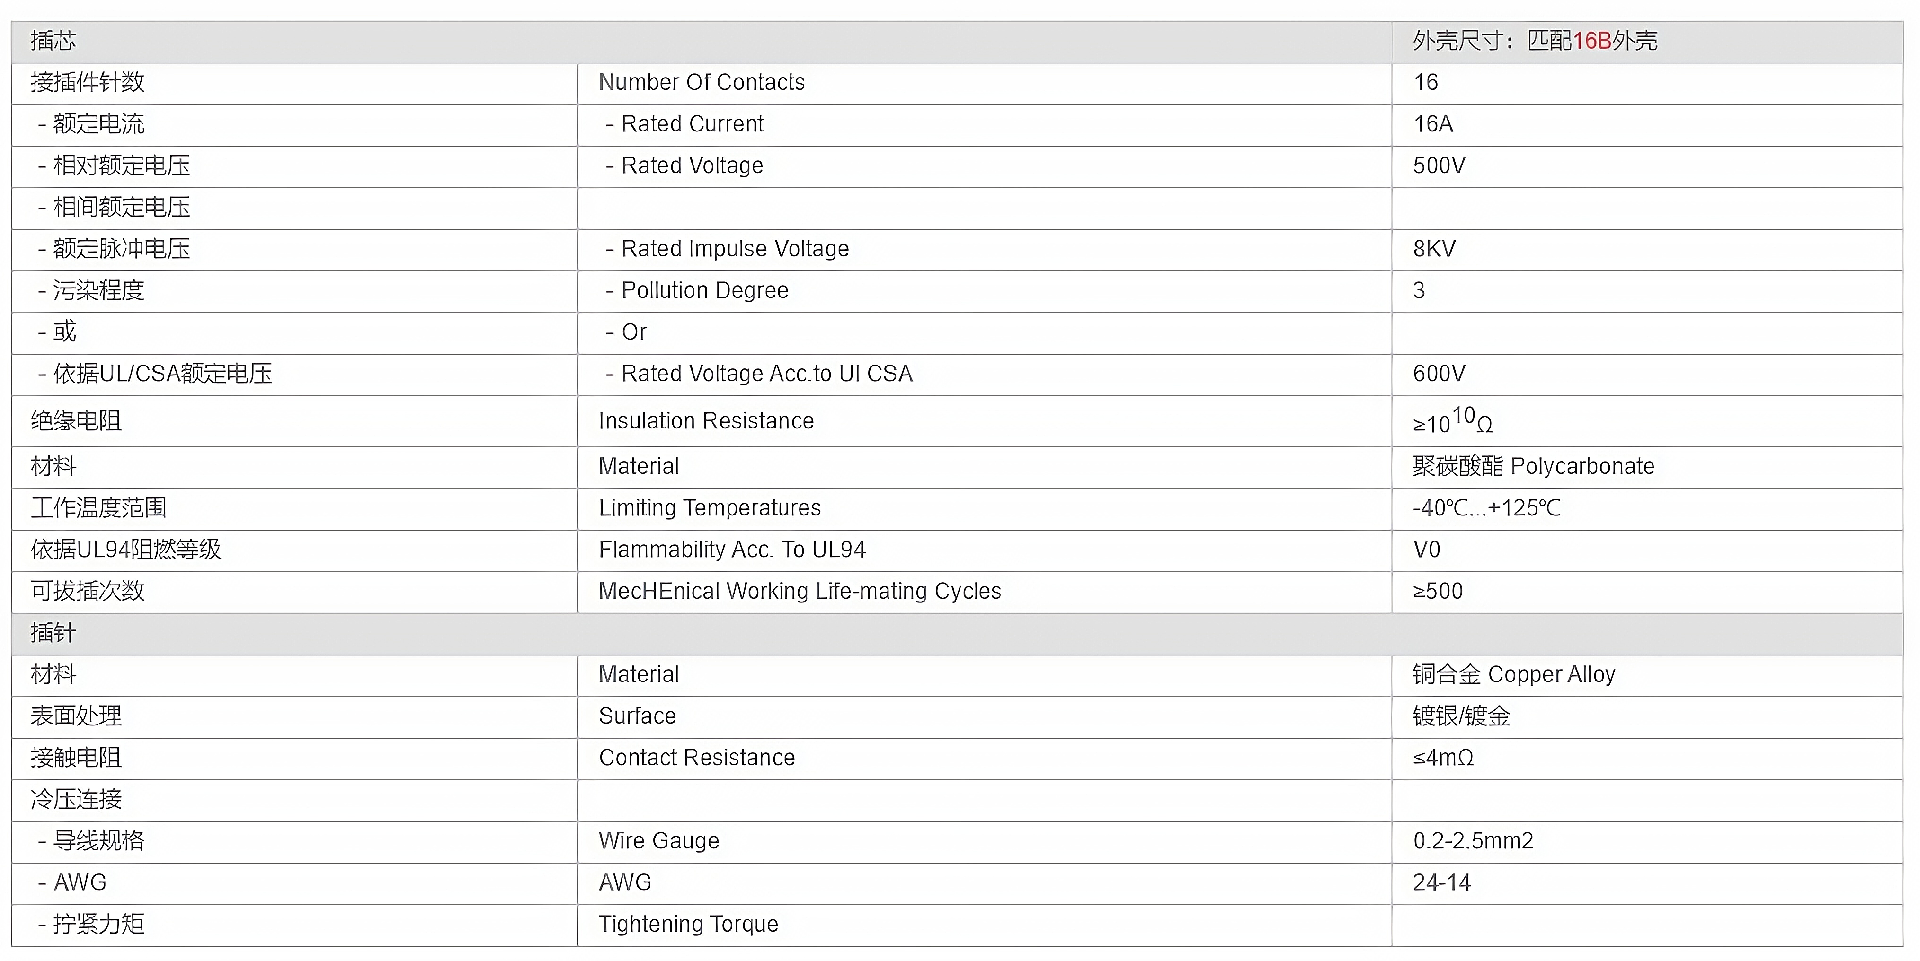Viewport: 1920px width, 961px height.
Task: Select the '≤4mΩ' value
Action: (1443, 758)
